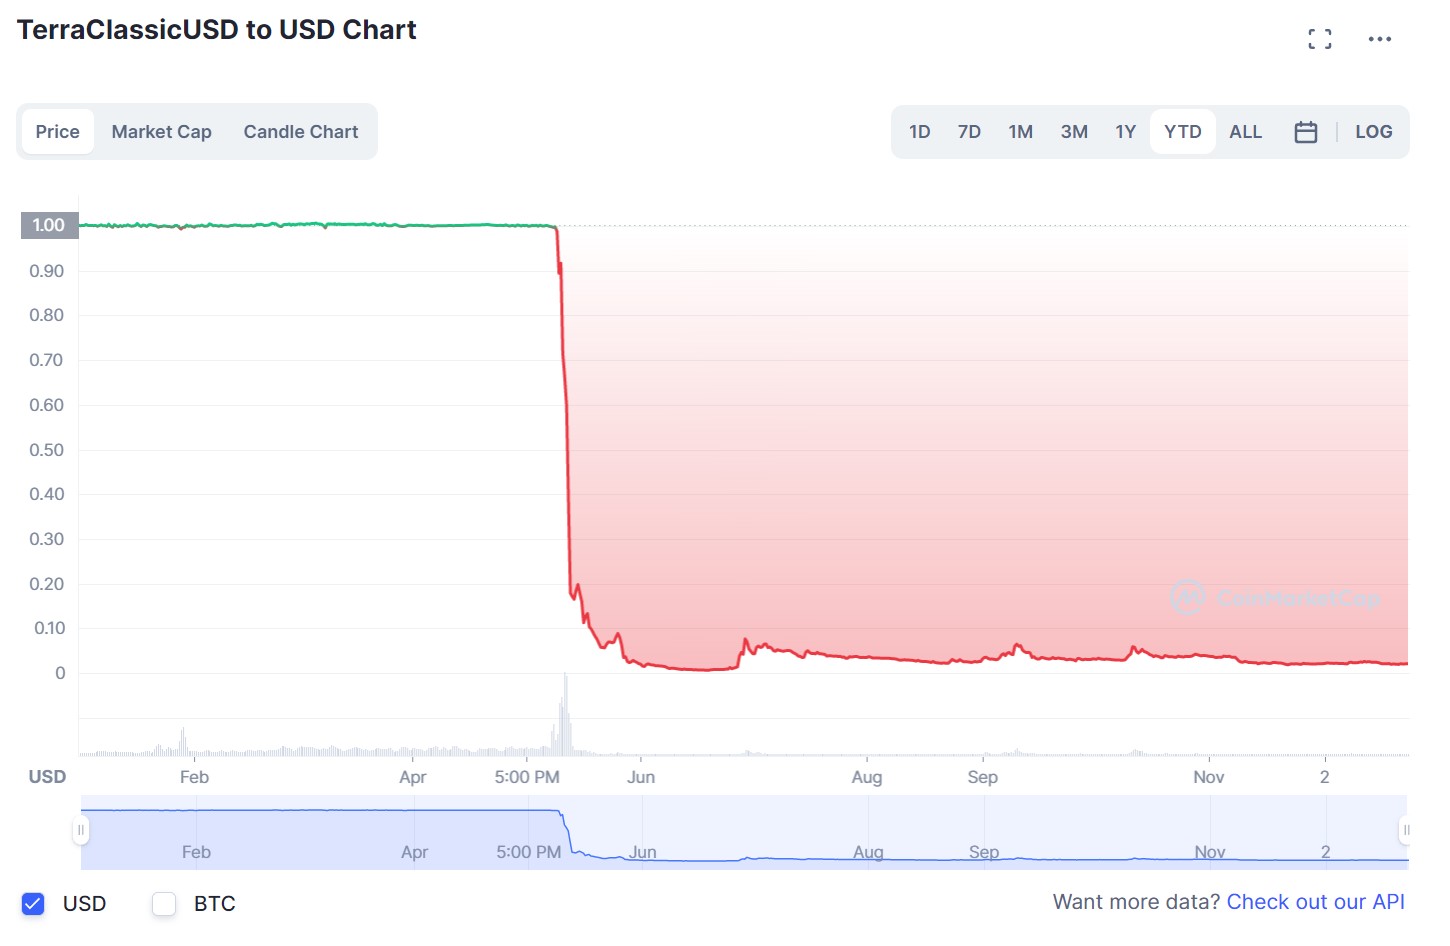The image size is (1450, 946).
Task: Select the 1D timeframe
Action: (x=919, y=131)
